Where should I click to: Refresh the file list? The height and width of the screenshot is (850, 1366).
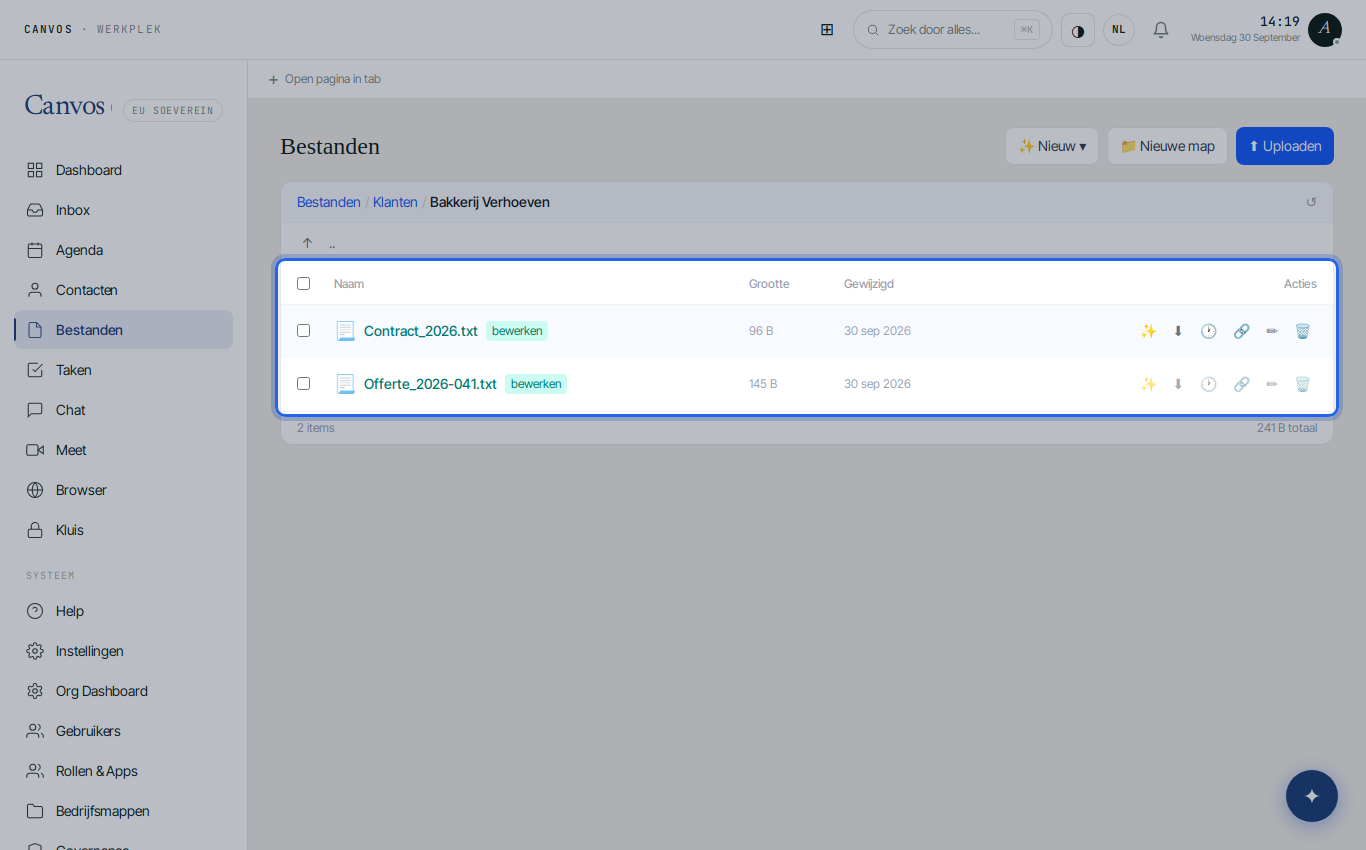(x=1311, y=202)
